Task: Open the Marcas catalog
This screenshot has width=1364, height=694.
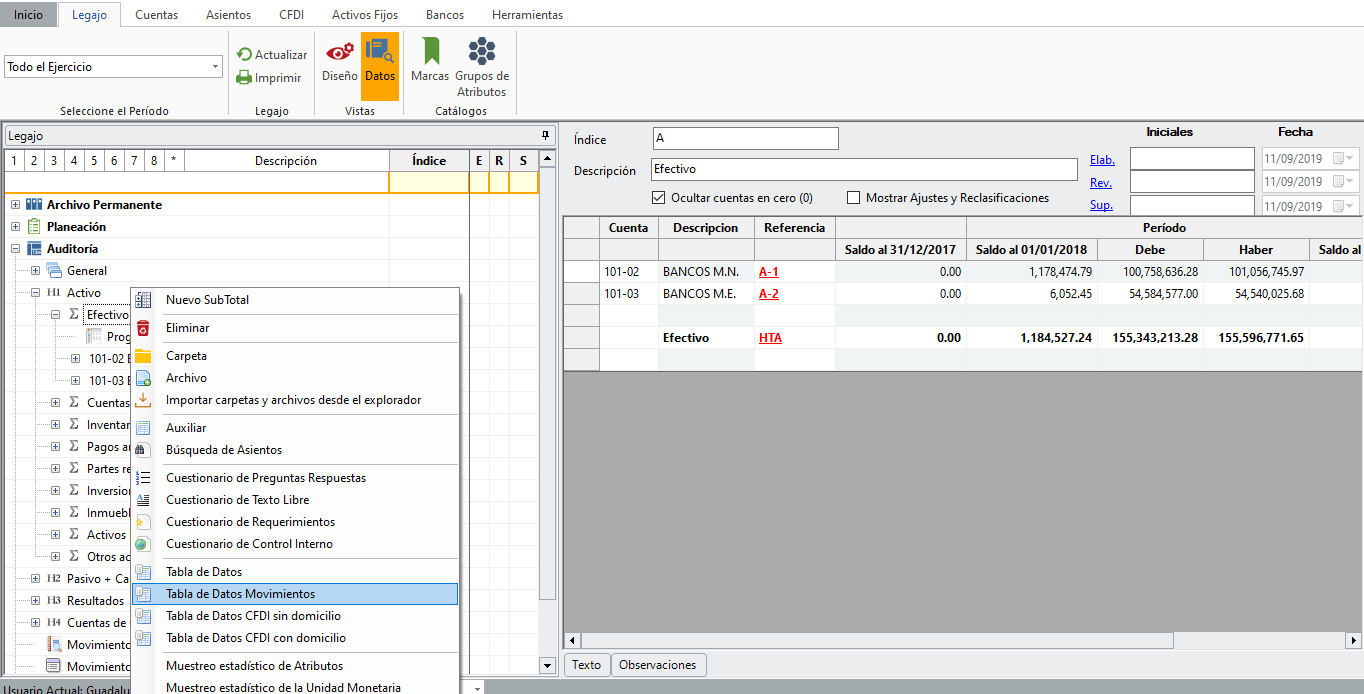Action: pyautogui.click(x=430, y=52)
